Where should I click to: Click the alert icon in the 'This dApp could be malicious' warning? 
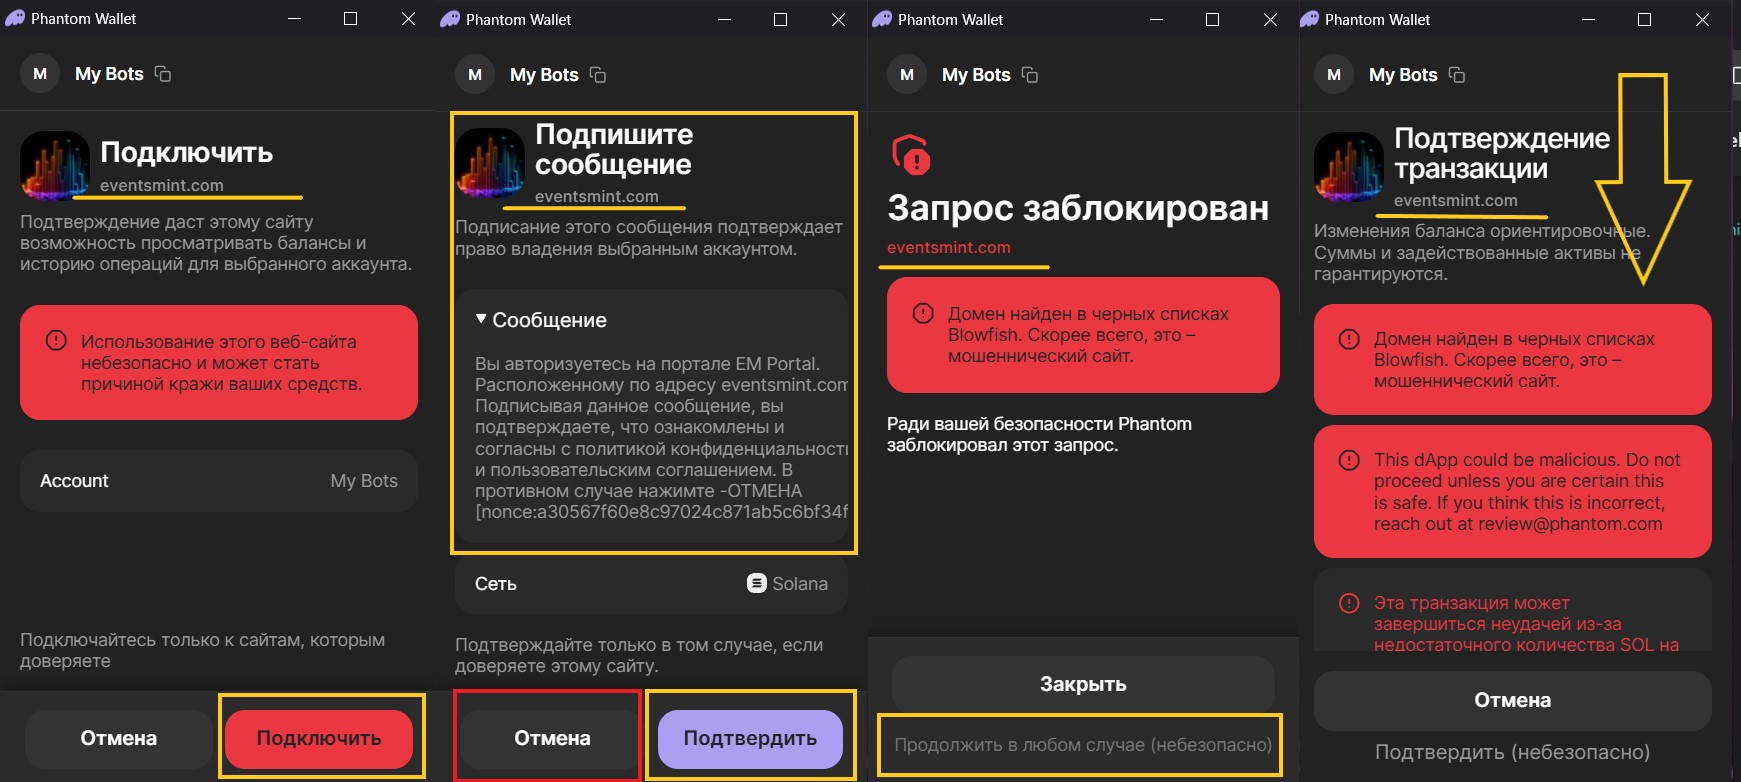1349,461
